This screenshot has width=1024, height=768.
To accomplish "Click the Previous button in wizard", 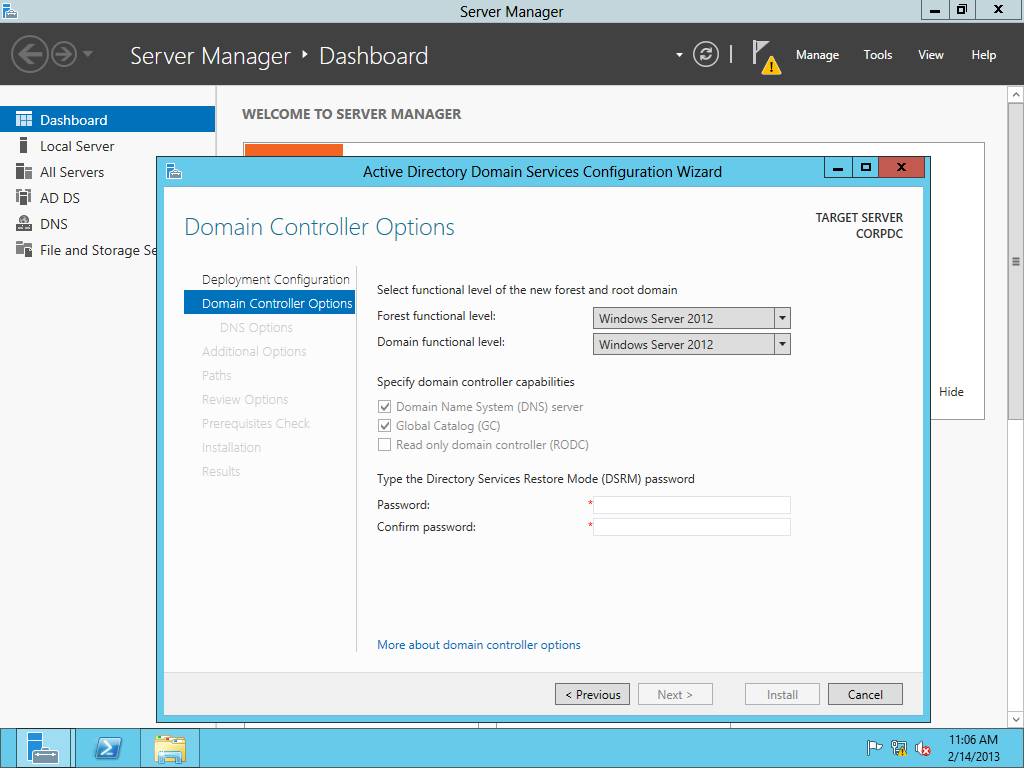I will tap(593, 695).
